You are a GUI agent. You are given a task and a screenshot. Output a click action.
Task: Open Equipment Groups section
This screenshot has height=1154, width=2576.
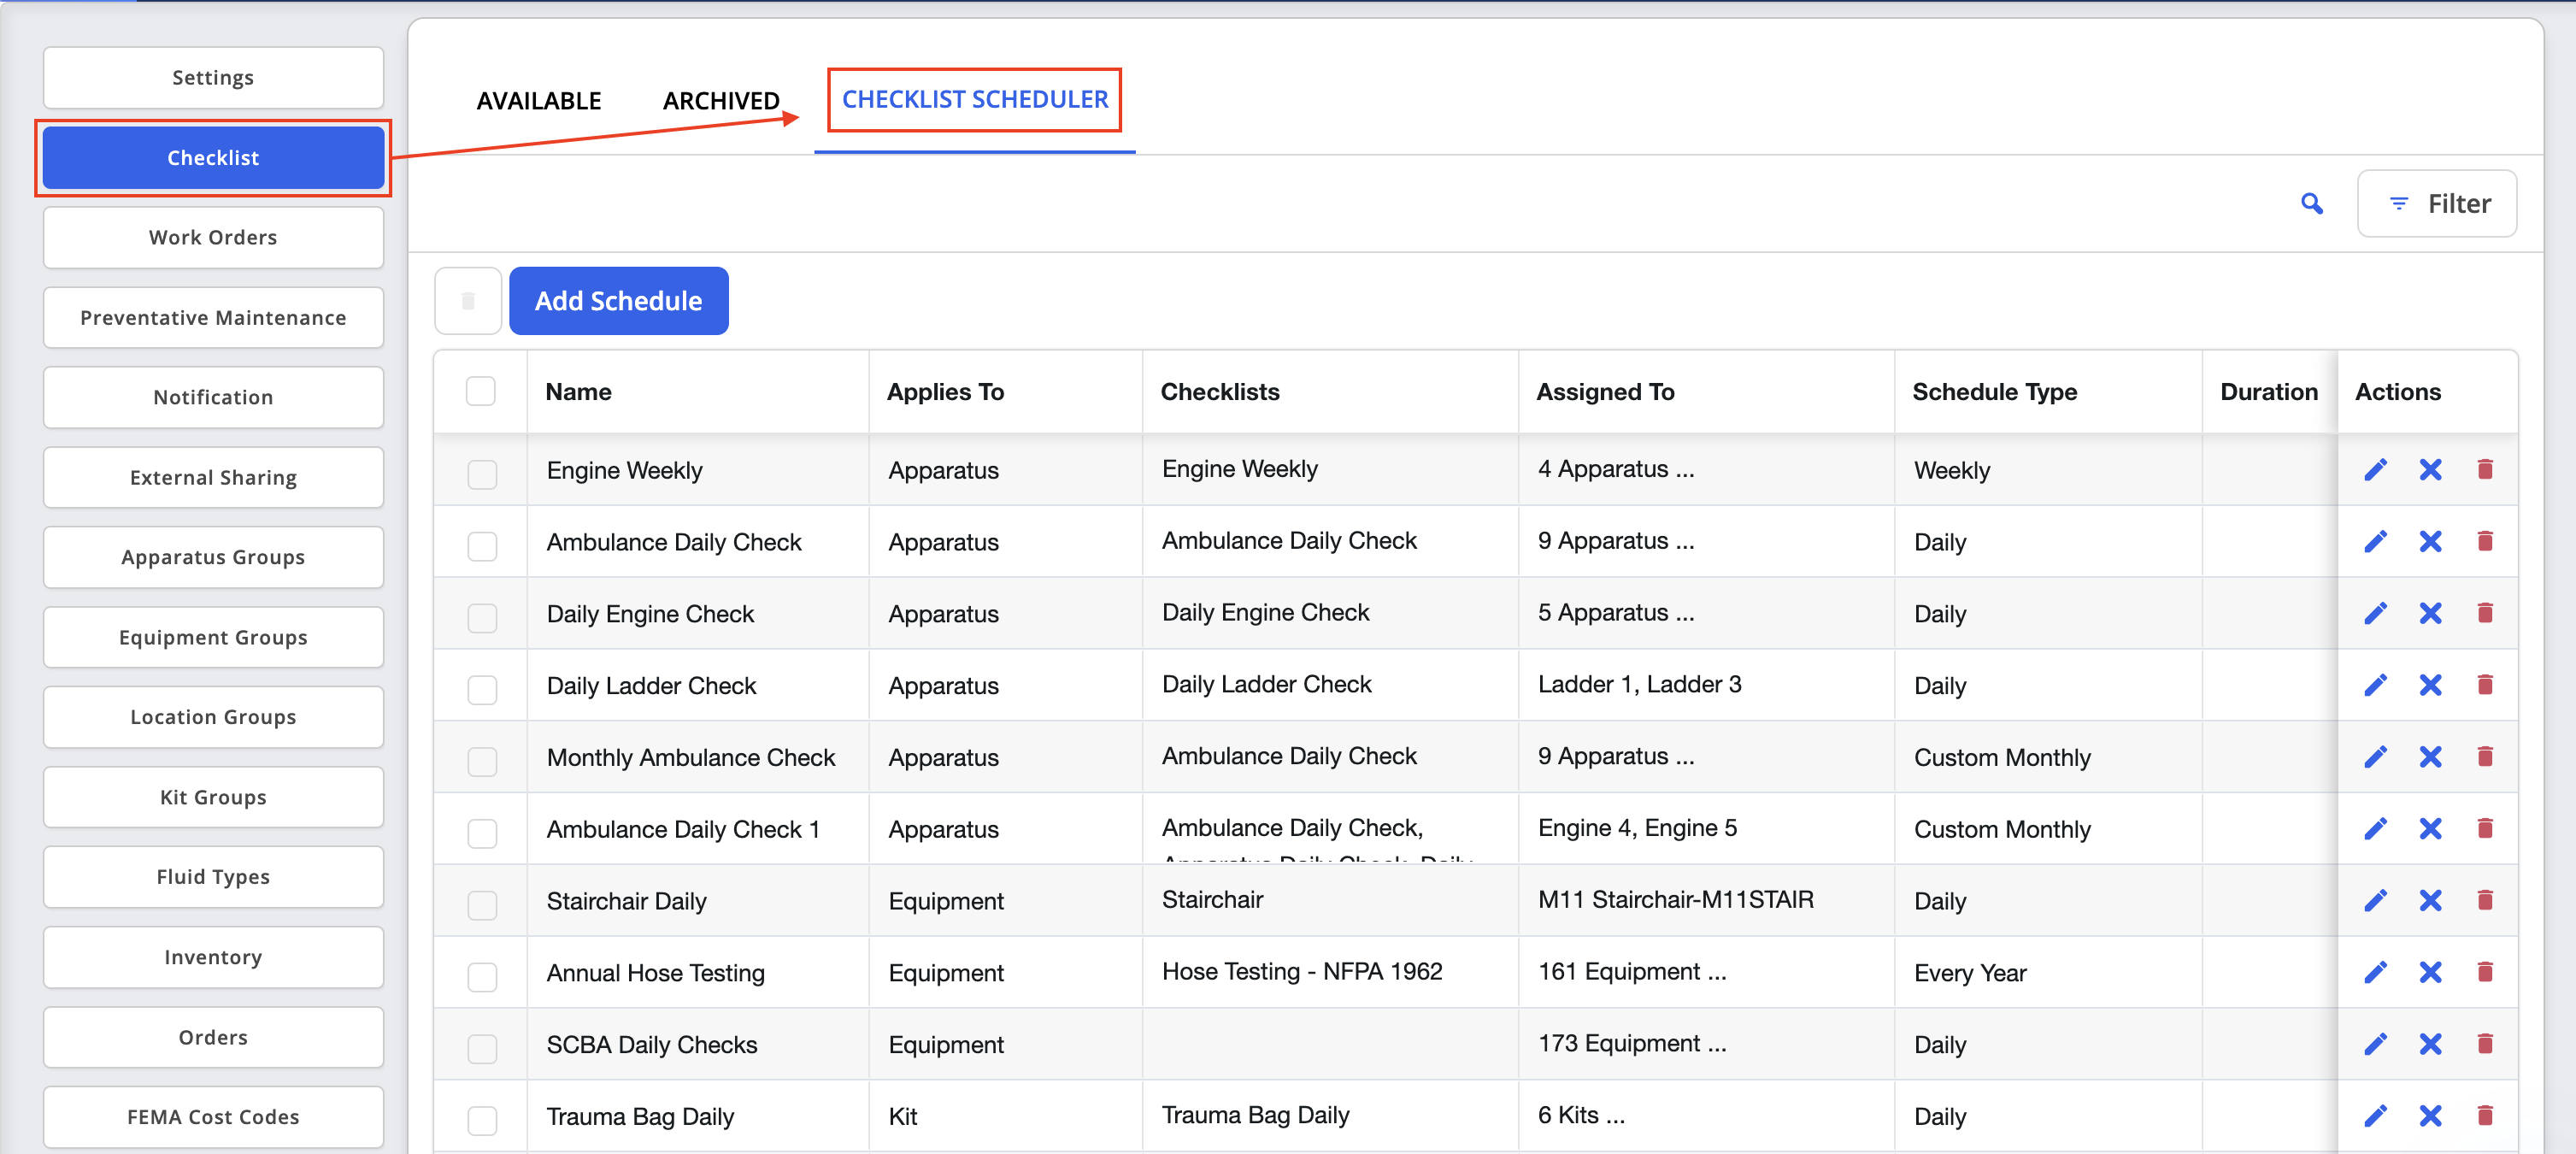click(213, 638)
